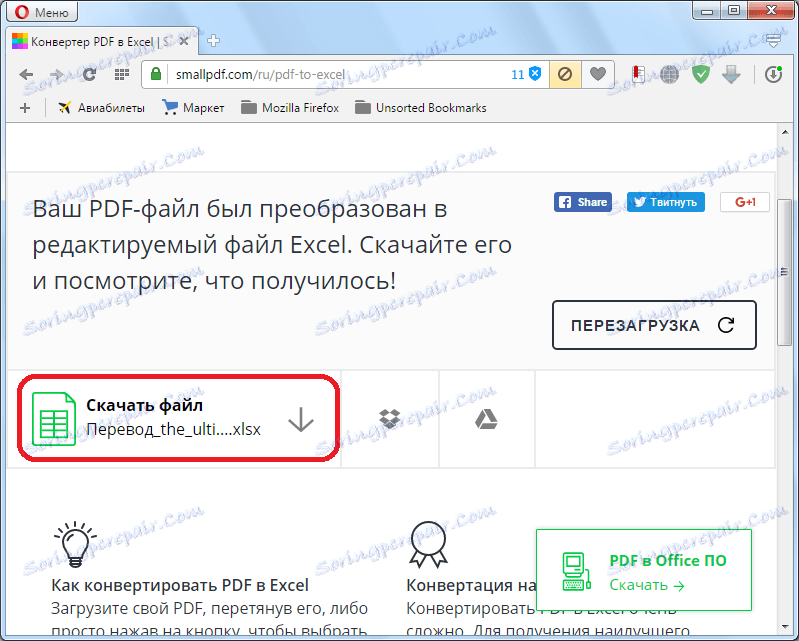The height and width of the screenshot is (641, 799).
Task: Share on Facebook with Share button
Action: [582, 202]
